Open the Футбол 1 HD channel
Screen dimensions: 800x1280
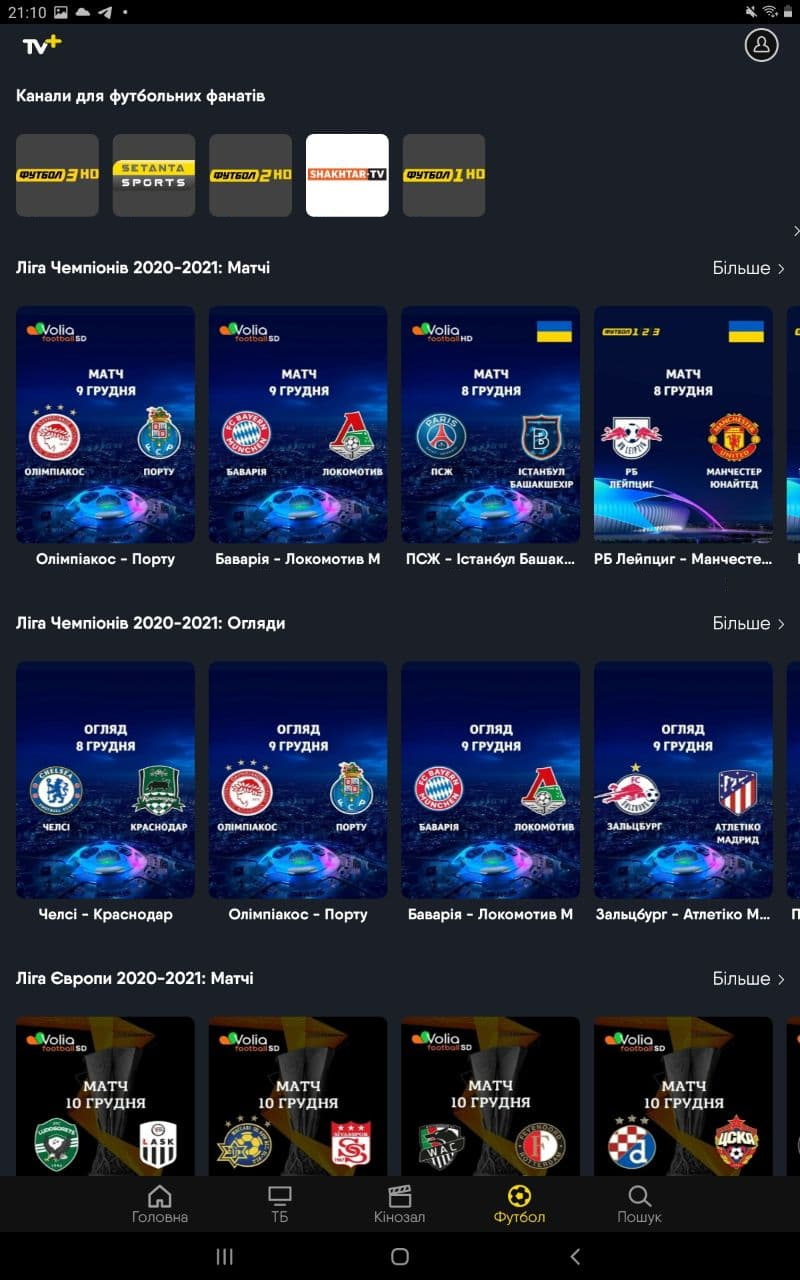click(444, 175)
